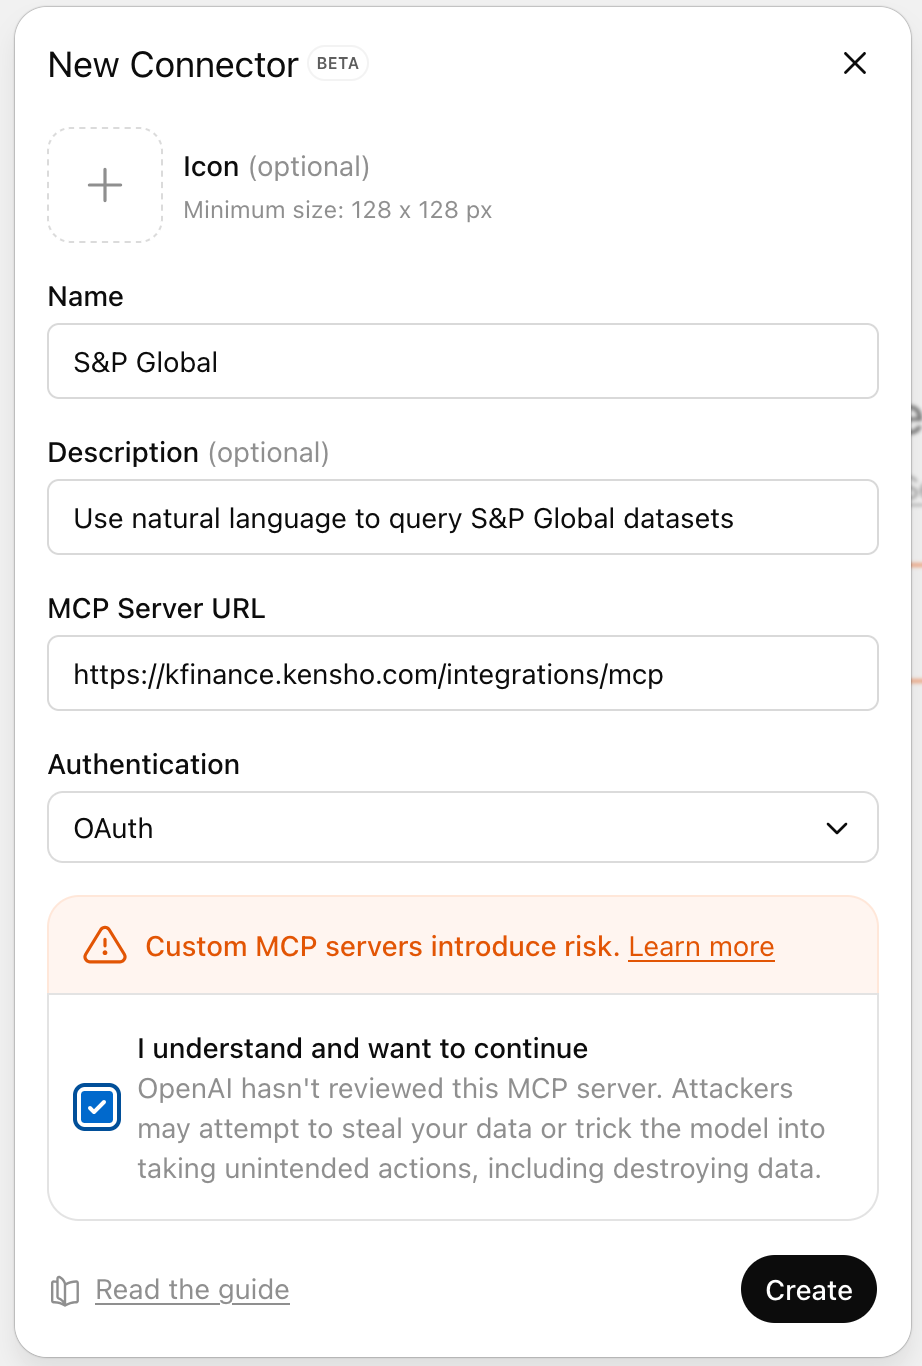Click the BETA badge next to New Connector
The image size is (922, 1366).
[x=339, y=63]
